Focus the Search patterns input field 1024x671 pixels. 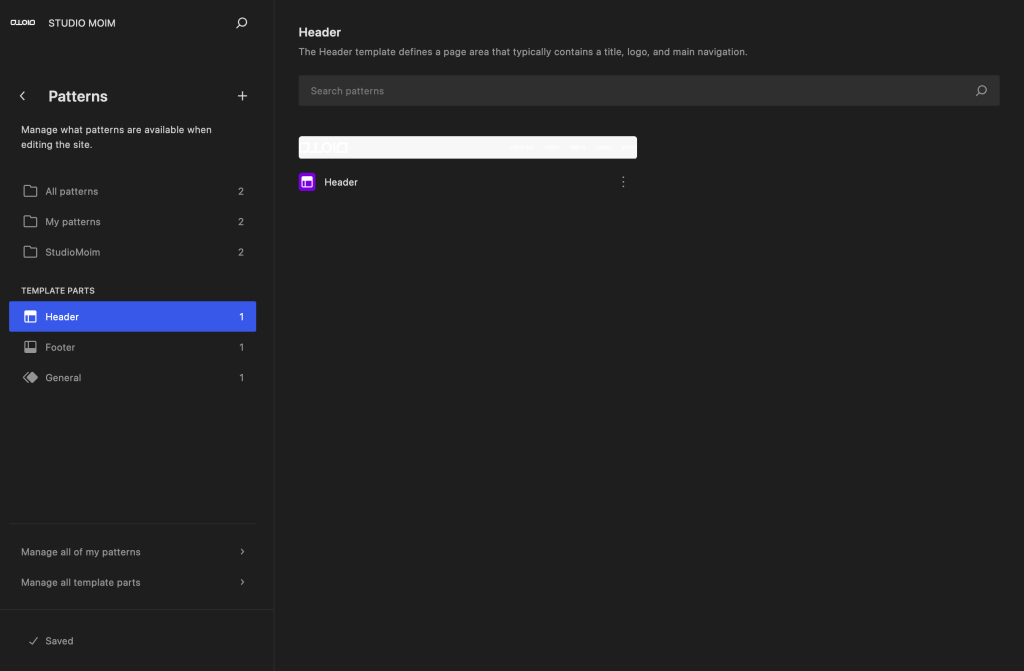click(630, 91)
